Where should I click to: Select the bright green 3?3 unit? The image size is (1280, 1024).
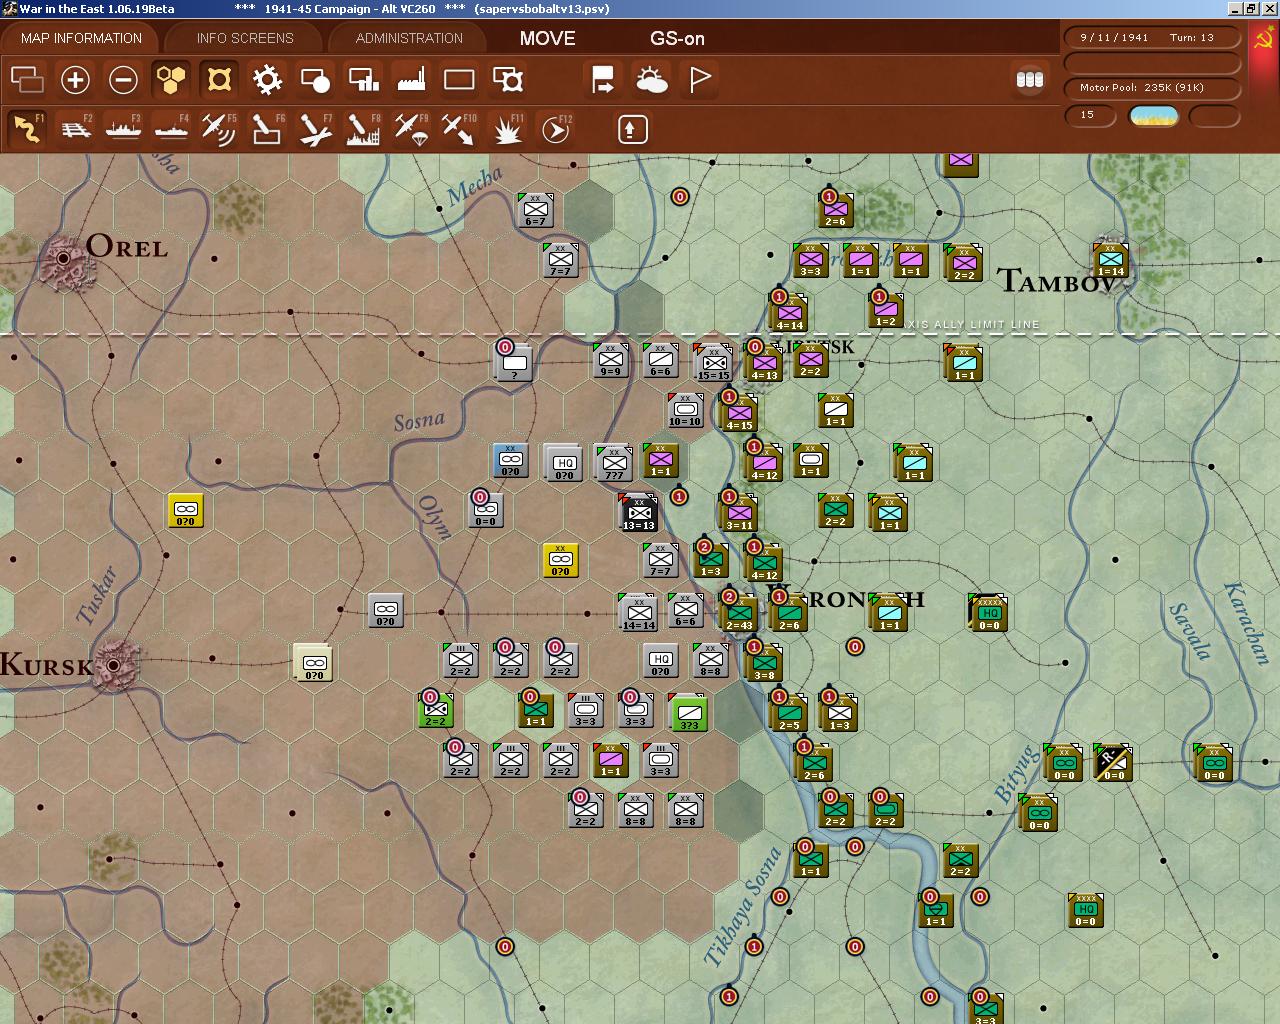click(688, 712)
